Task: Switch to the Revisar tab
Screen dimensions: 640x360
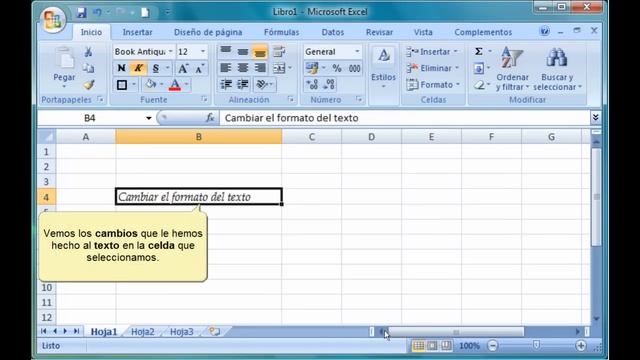Action: pos(379,32)
